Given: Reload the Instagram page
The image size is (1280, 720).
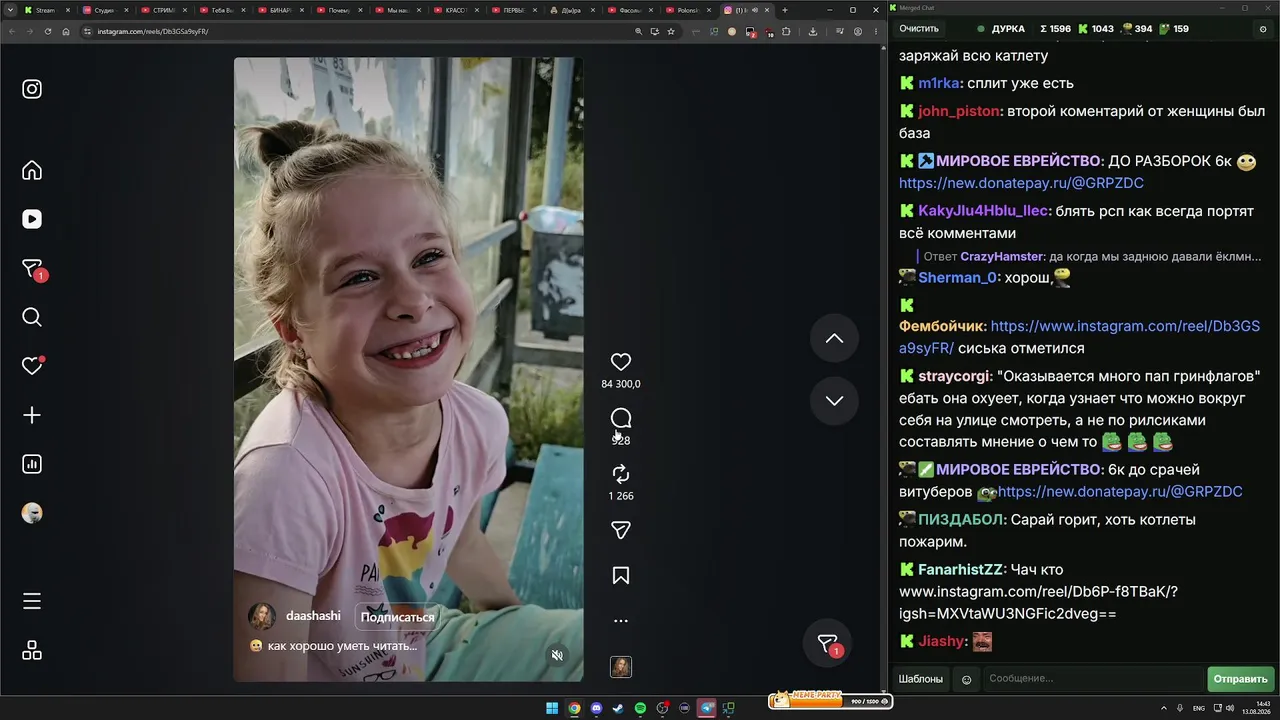Looking at the screenshot, I should click(47, 31).
